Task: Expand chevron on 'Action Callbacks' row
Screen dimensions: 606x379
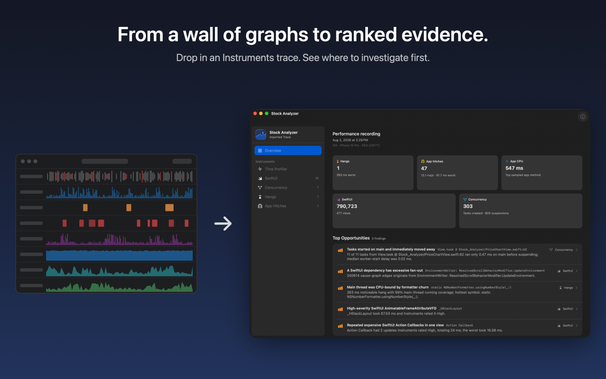Action: pos(577,326)
